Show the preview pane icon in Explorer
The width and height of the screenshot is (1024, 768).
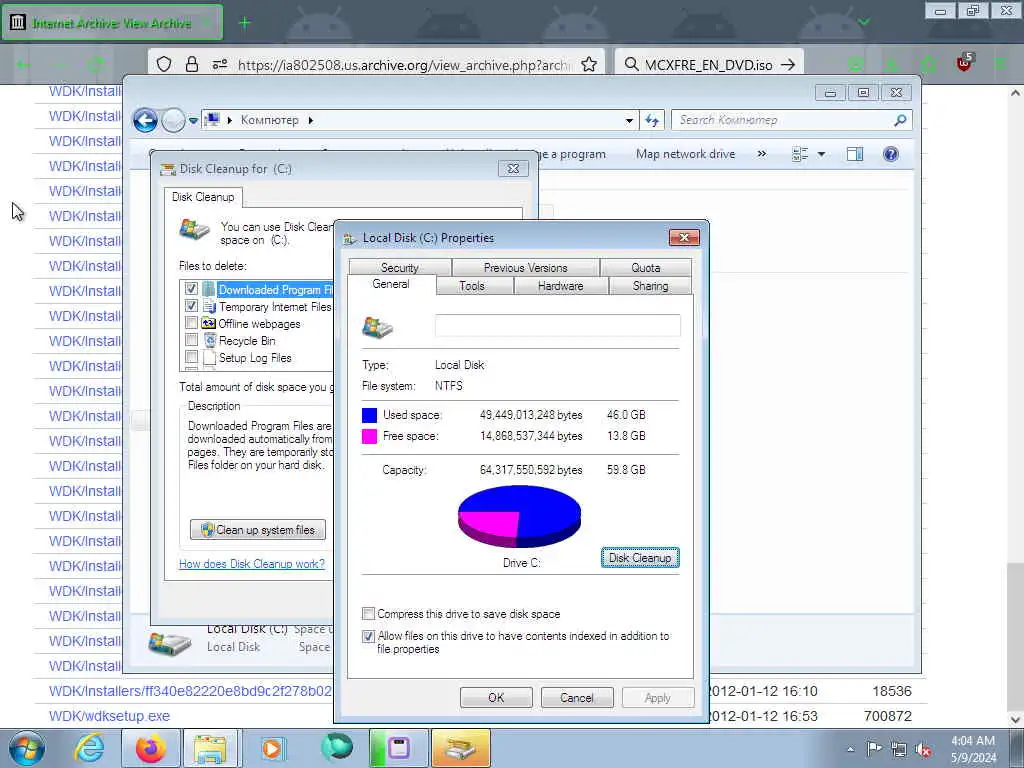[x=855, y=154]
